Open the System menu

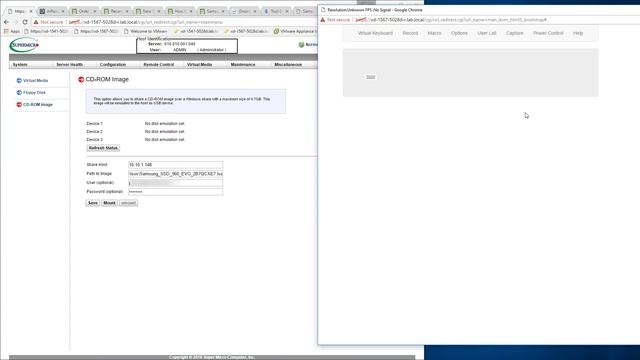tap(20, 64)
